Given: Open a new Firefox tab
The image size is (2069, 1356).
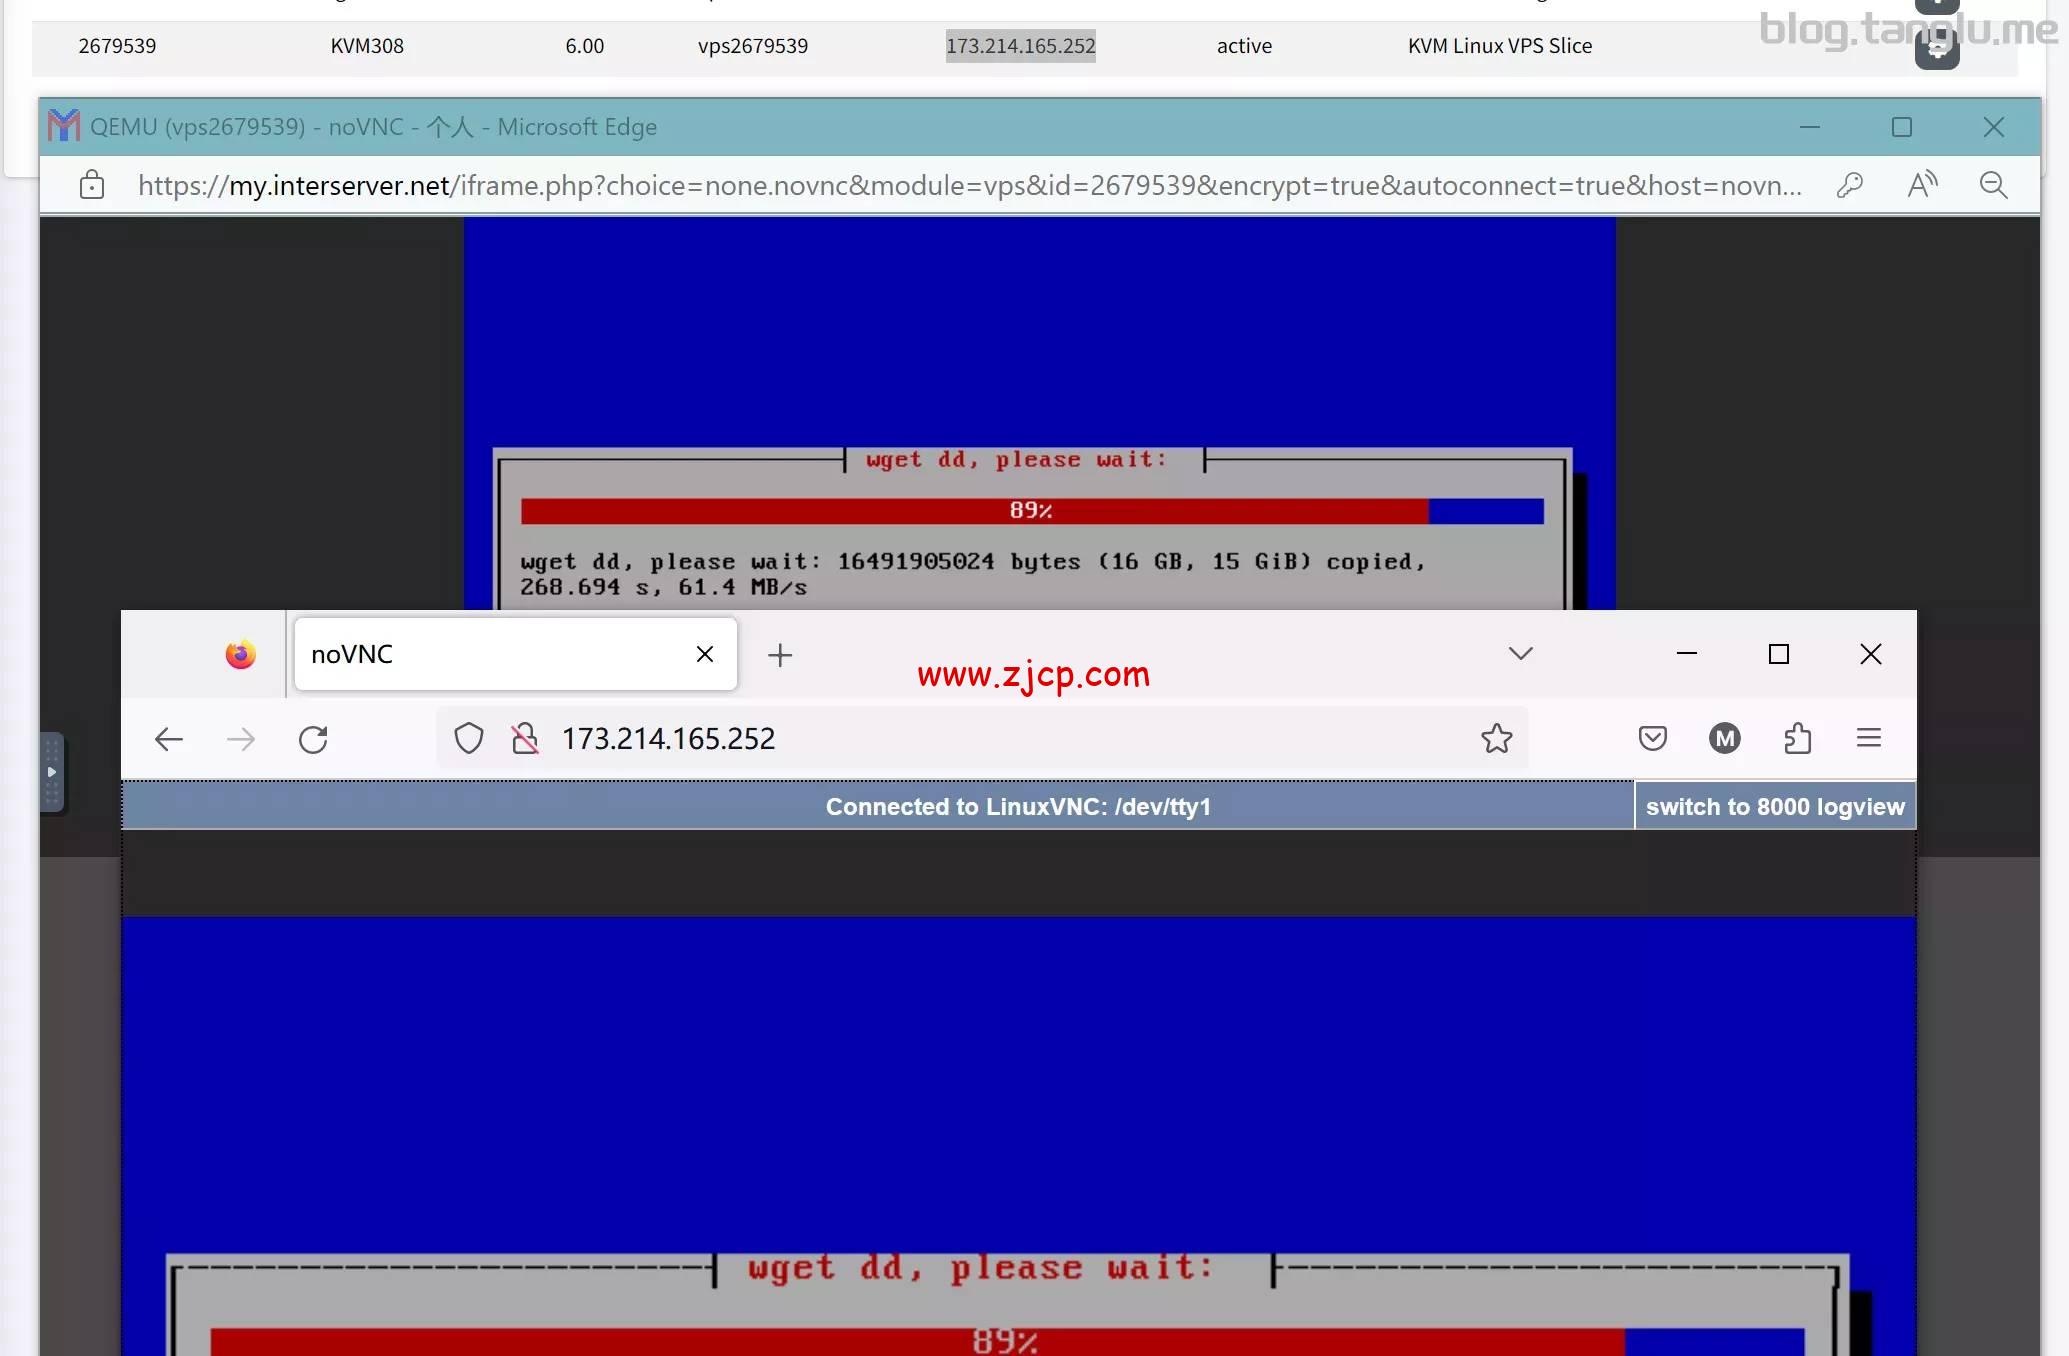Looking at the screenshot, I should pos(780,655).
